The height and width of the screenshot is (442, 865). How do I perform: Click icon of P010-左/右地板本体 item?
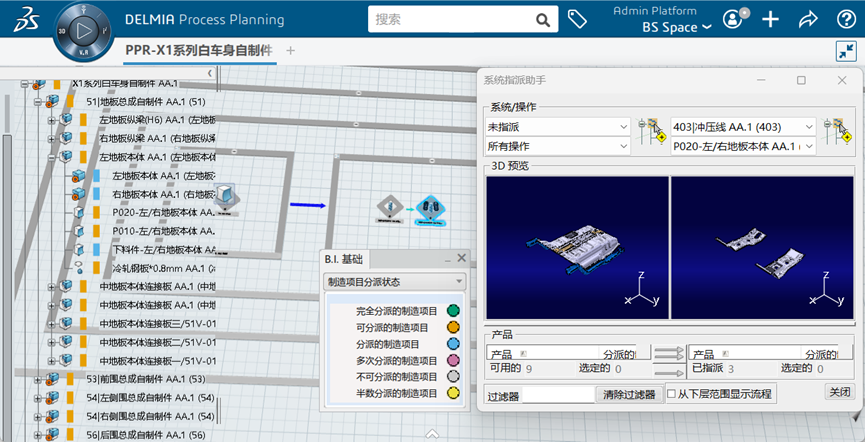[x=78, y=231]
